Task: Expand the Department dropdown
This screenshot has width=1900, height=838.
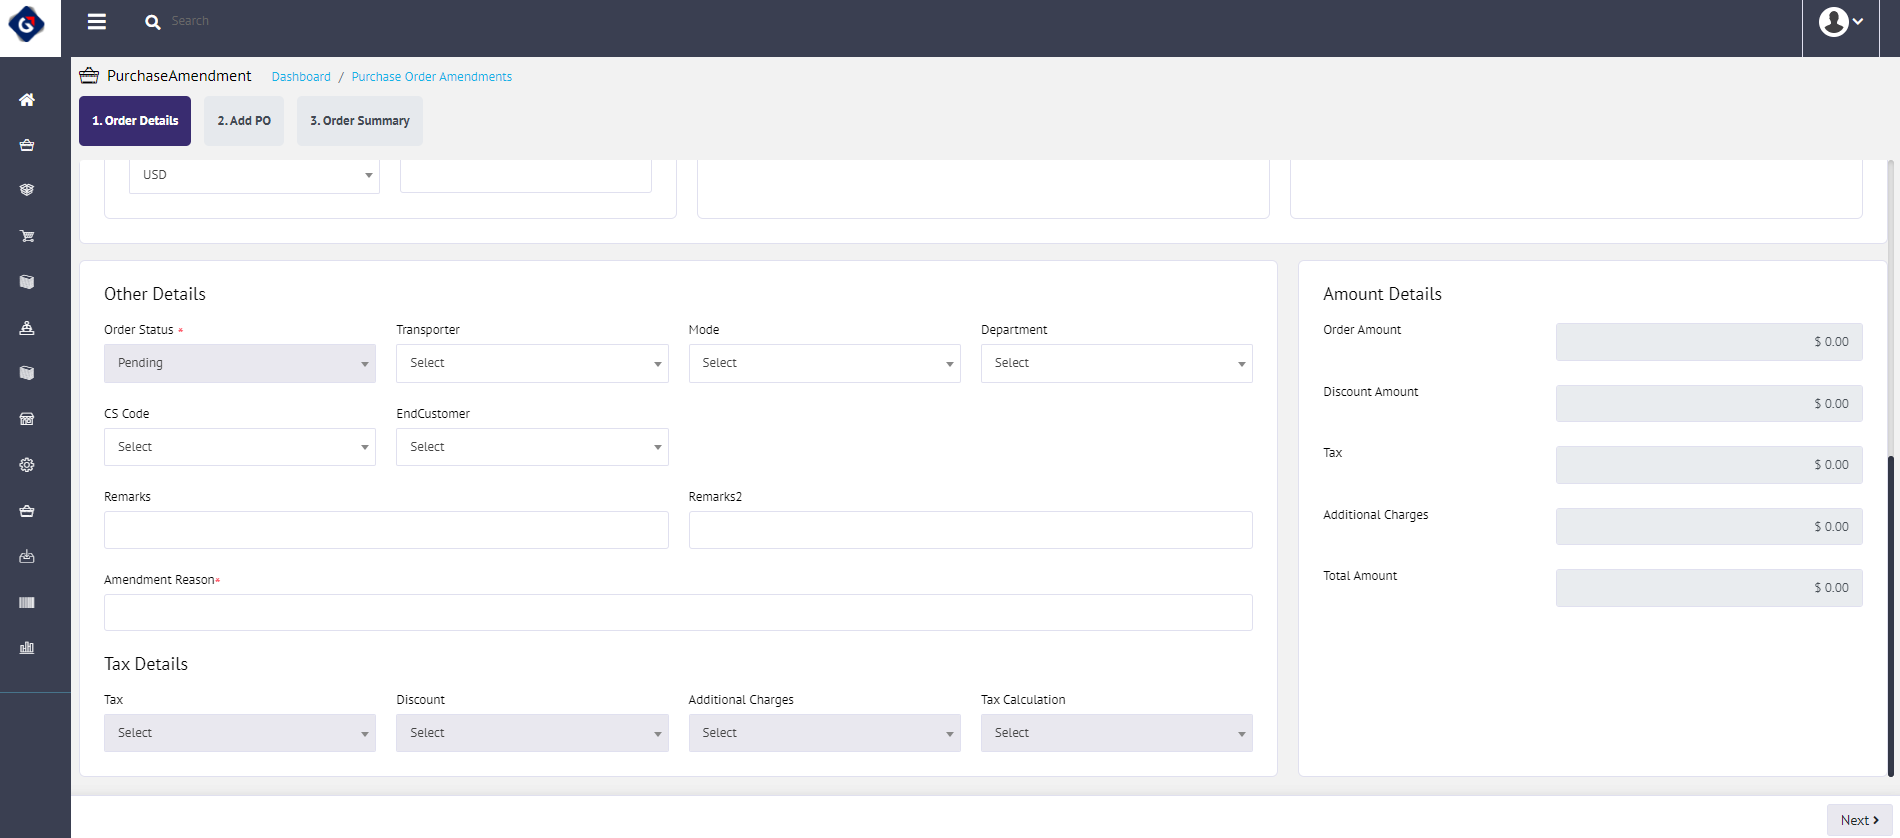Action: pyautogui.click(x=1116, y=363)
